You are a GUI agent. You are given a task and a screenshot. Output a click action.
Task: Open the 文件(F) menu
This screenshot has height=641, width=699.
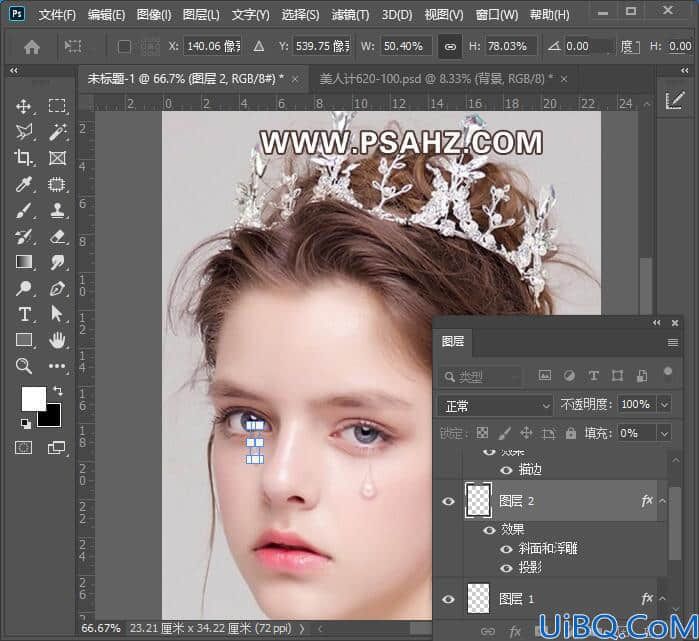tap(57, 15)
